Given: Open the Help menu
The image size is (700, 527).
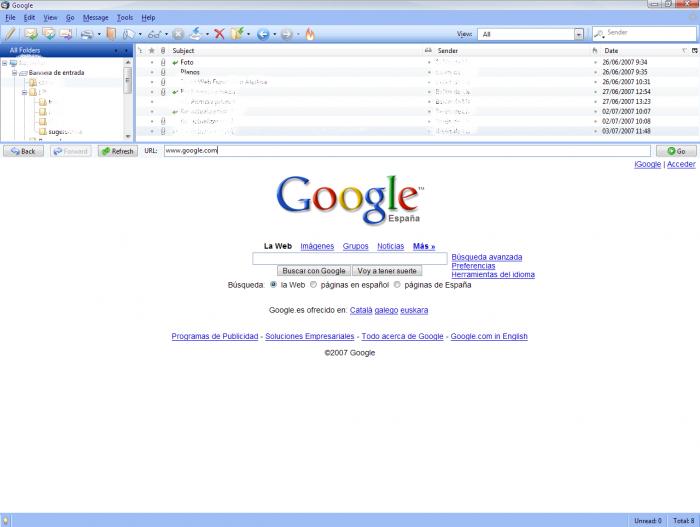Looking at the screenshot, I should click(x=148, y=17).
